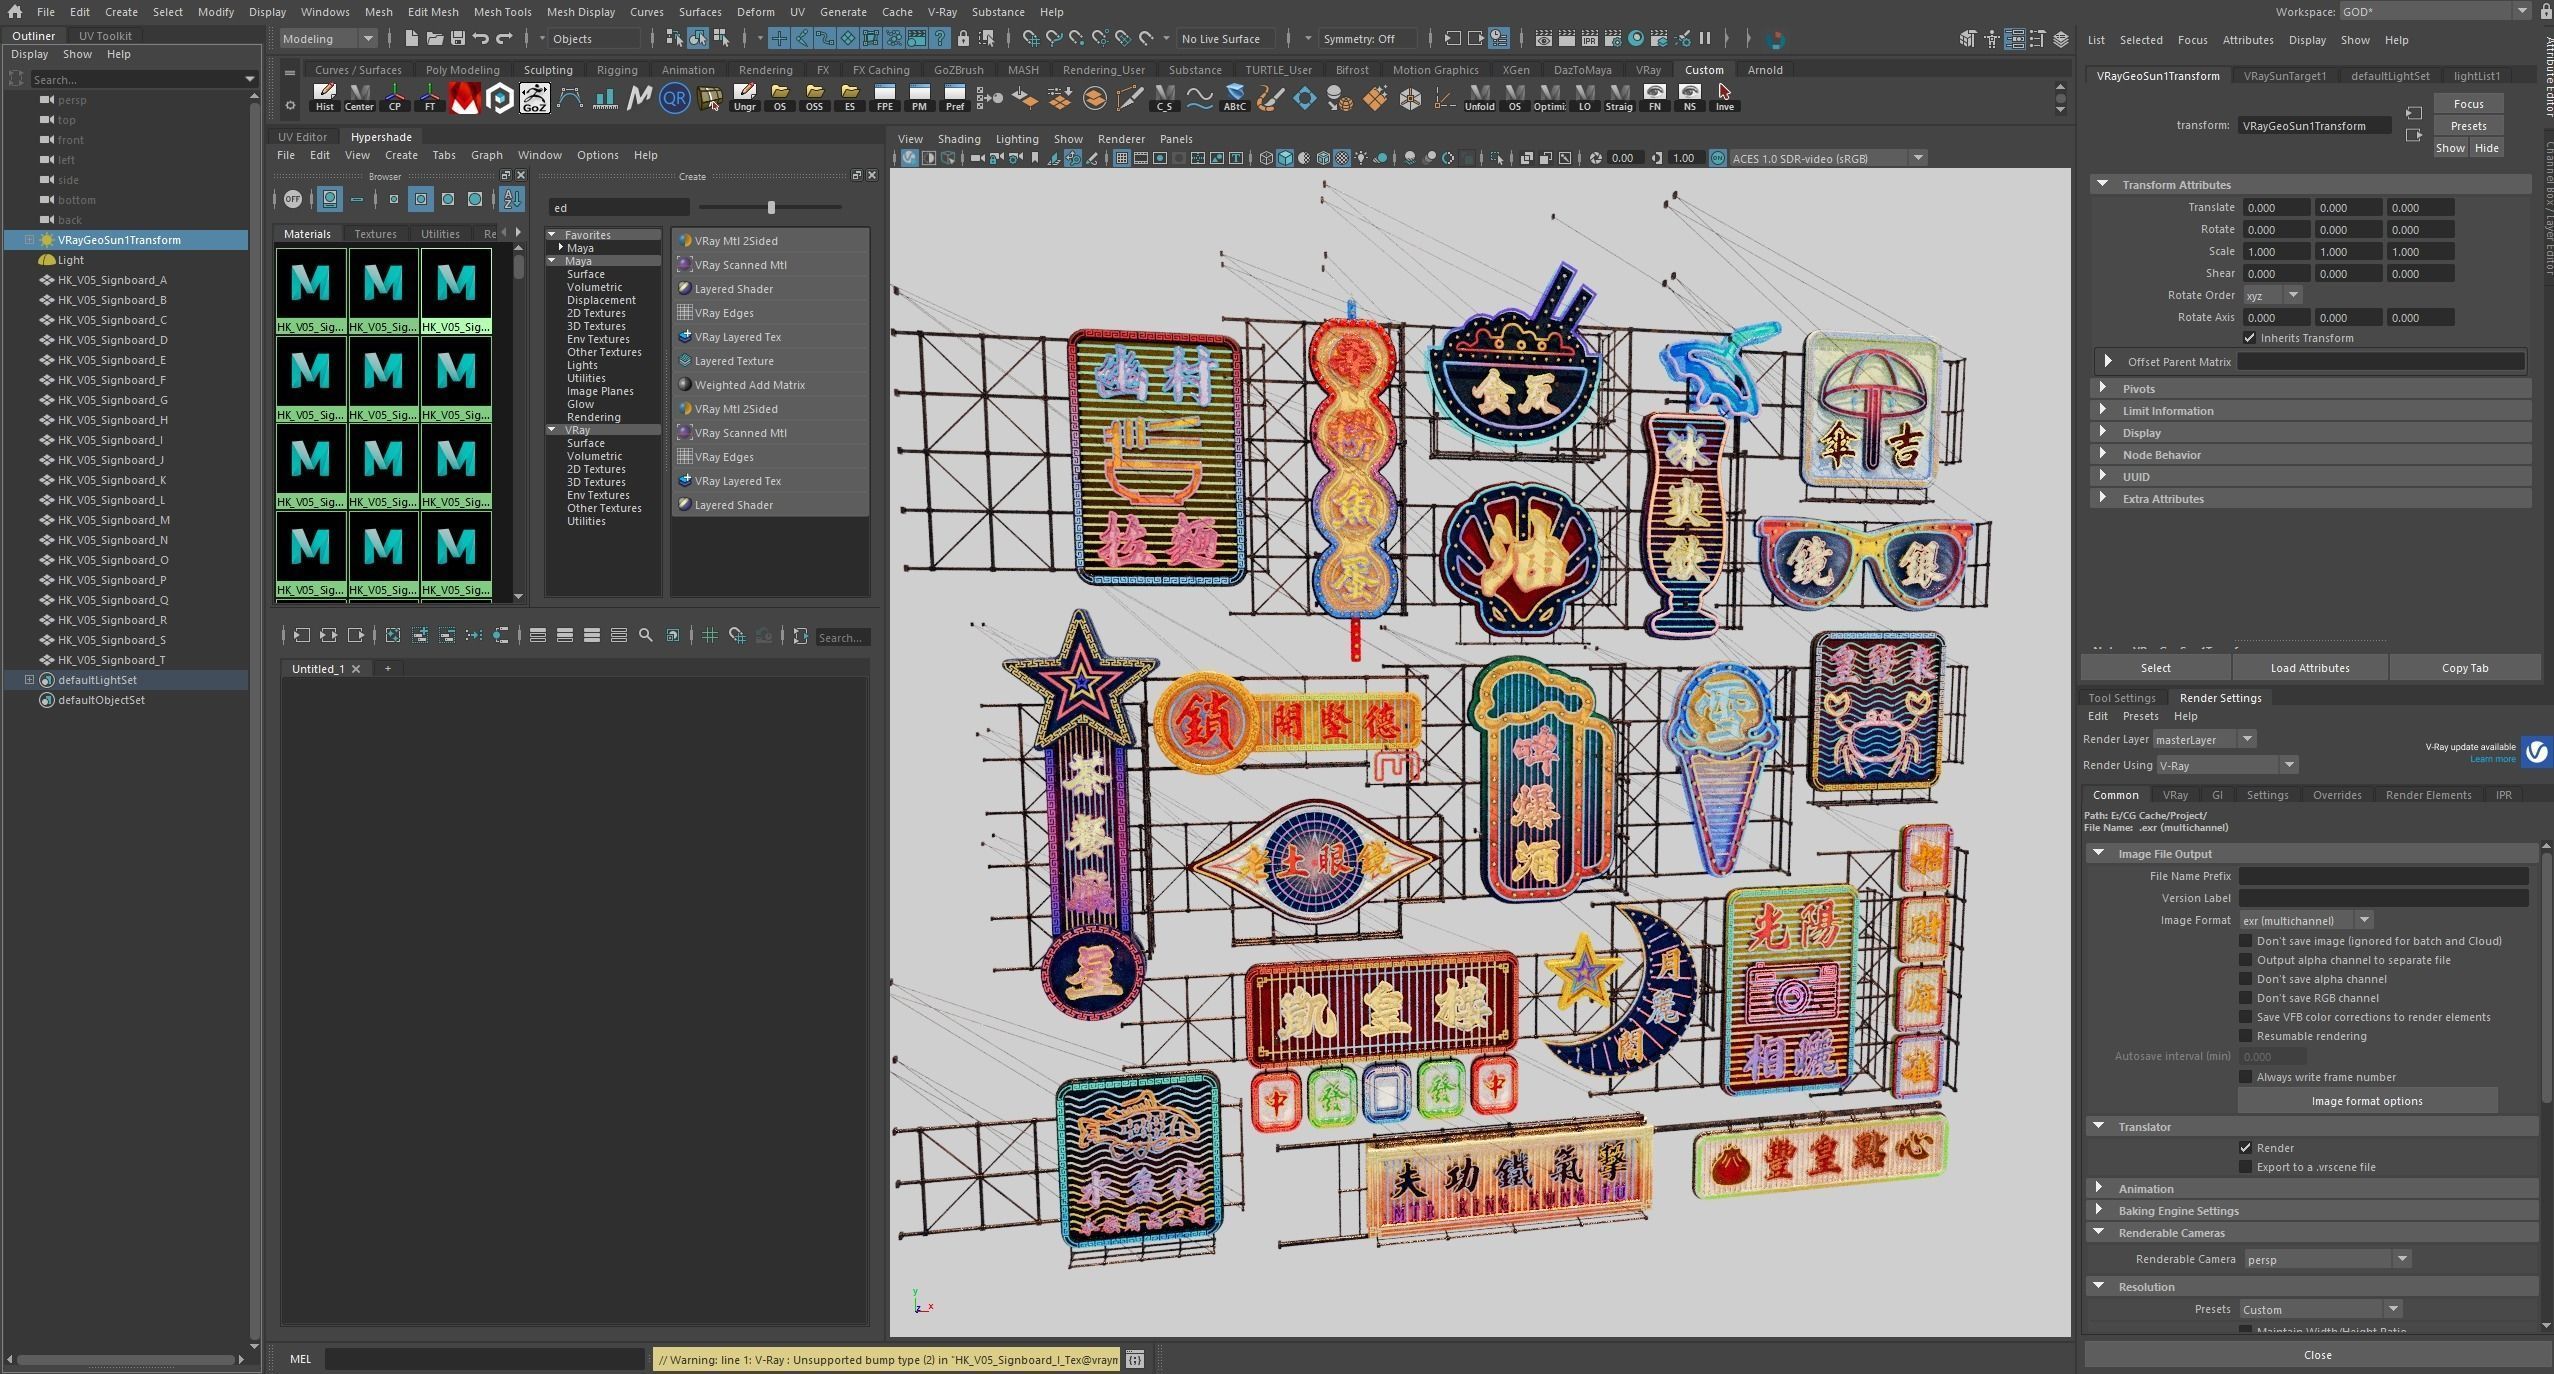2554x1374 pixels.
Task: Click the Load Attributes button
Action: point(2309,668)
